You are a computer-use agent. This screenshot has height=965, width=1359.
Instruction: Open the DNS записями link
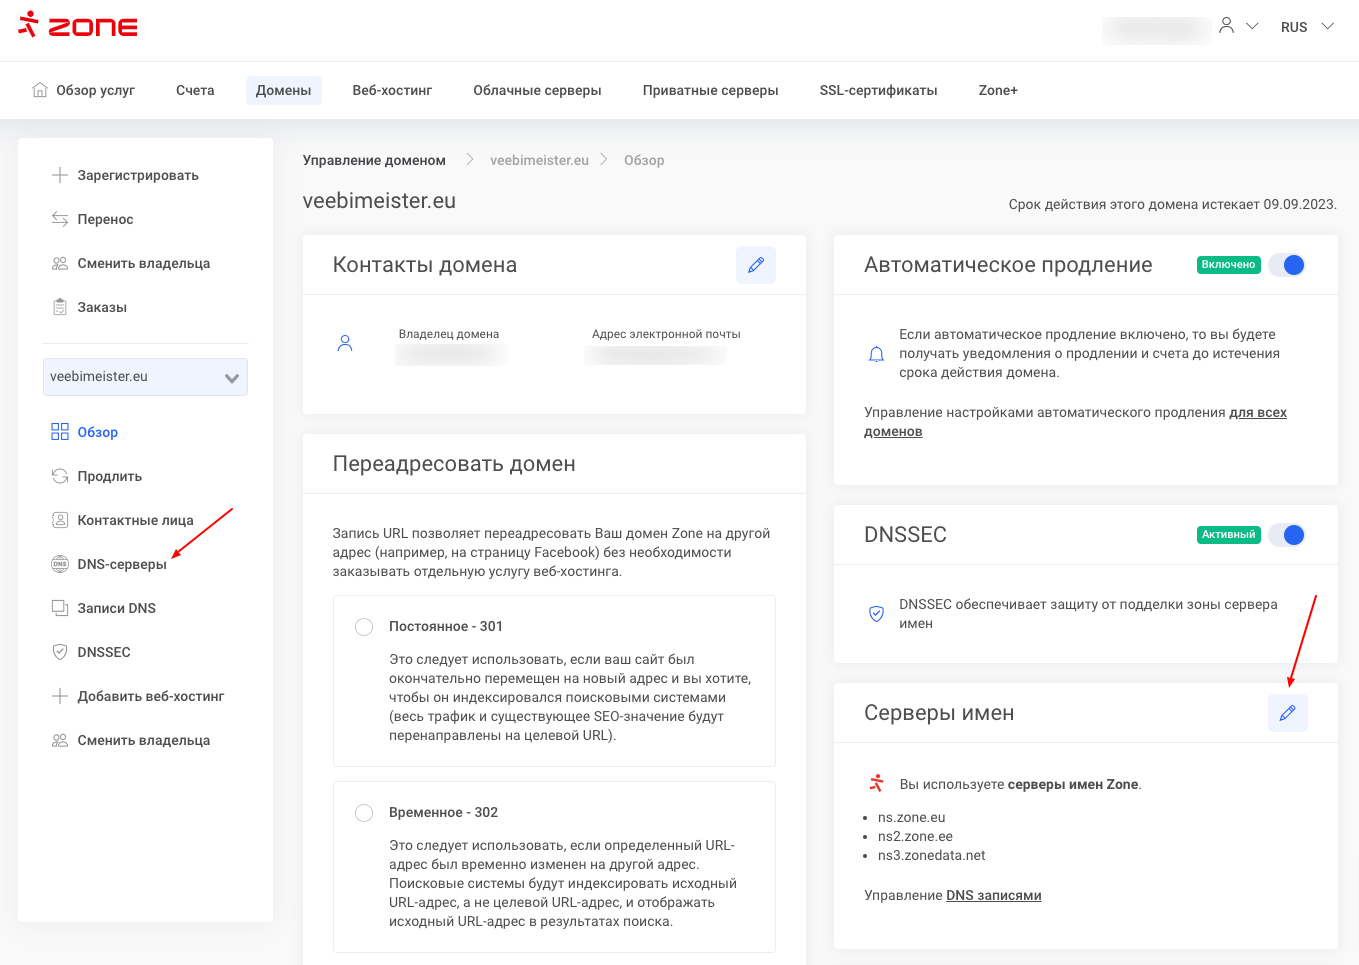(993, 896)
